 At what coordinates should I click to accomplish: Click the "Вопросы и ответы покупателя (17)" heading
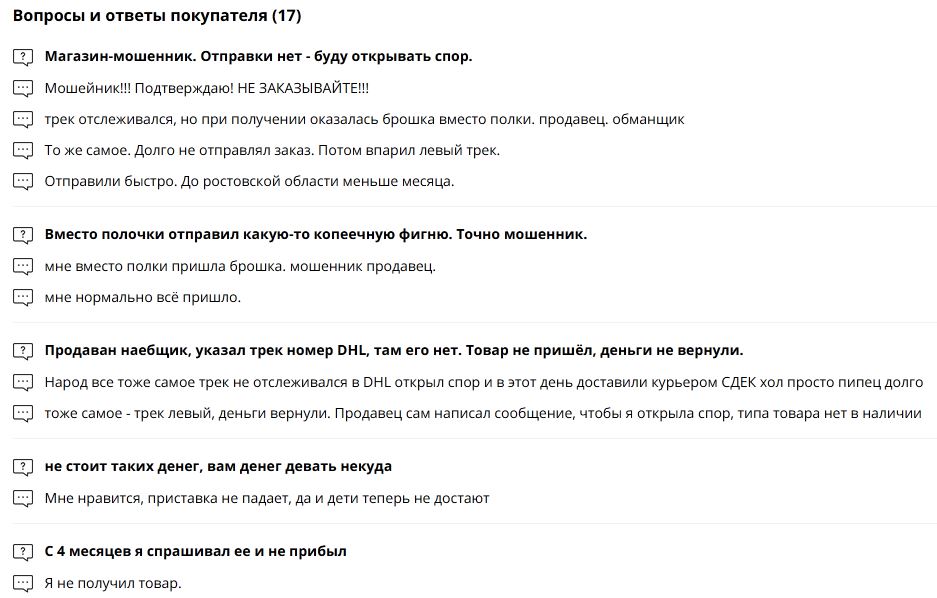click(157, 16)
